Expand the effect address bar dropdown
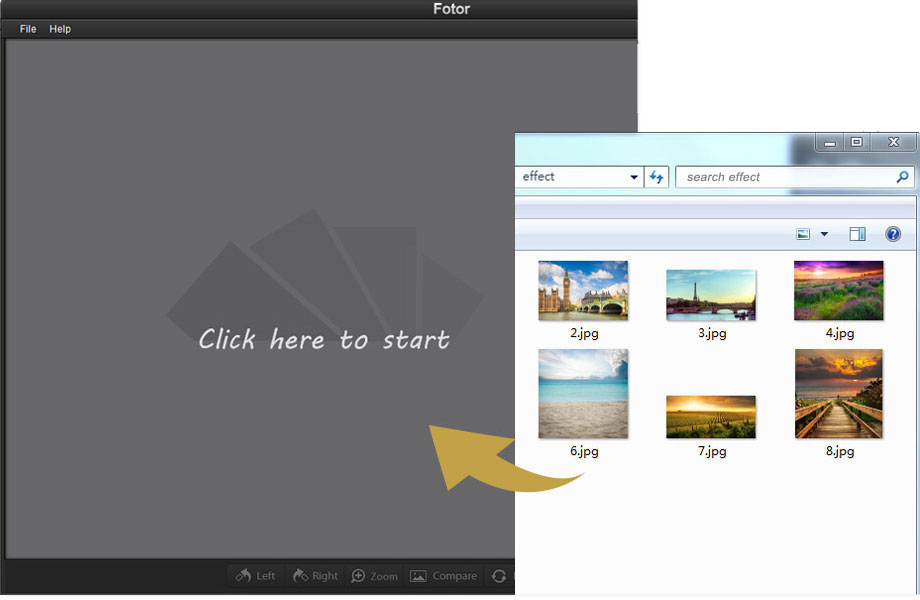The height and width of the screenshot is (600, 920). [x=634, y=177]
